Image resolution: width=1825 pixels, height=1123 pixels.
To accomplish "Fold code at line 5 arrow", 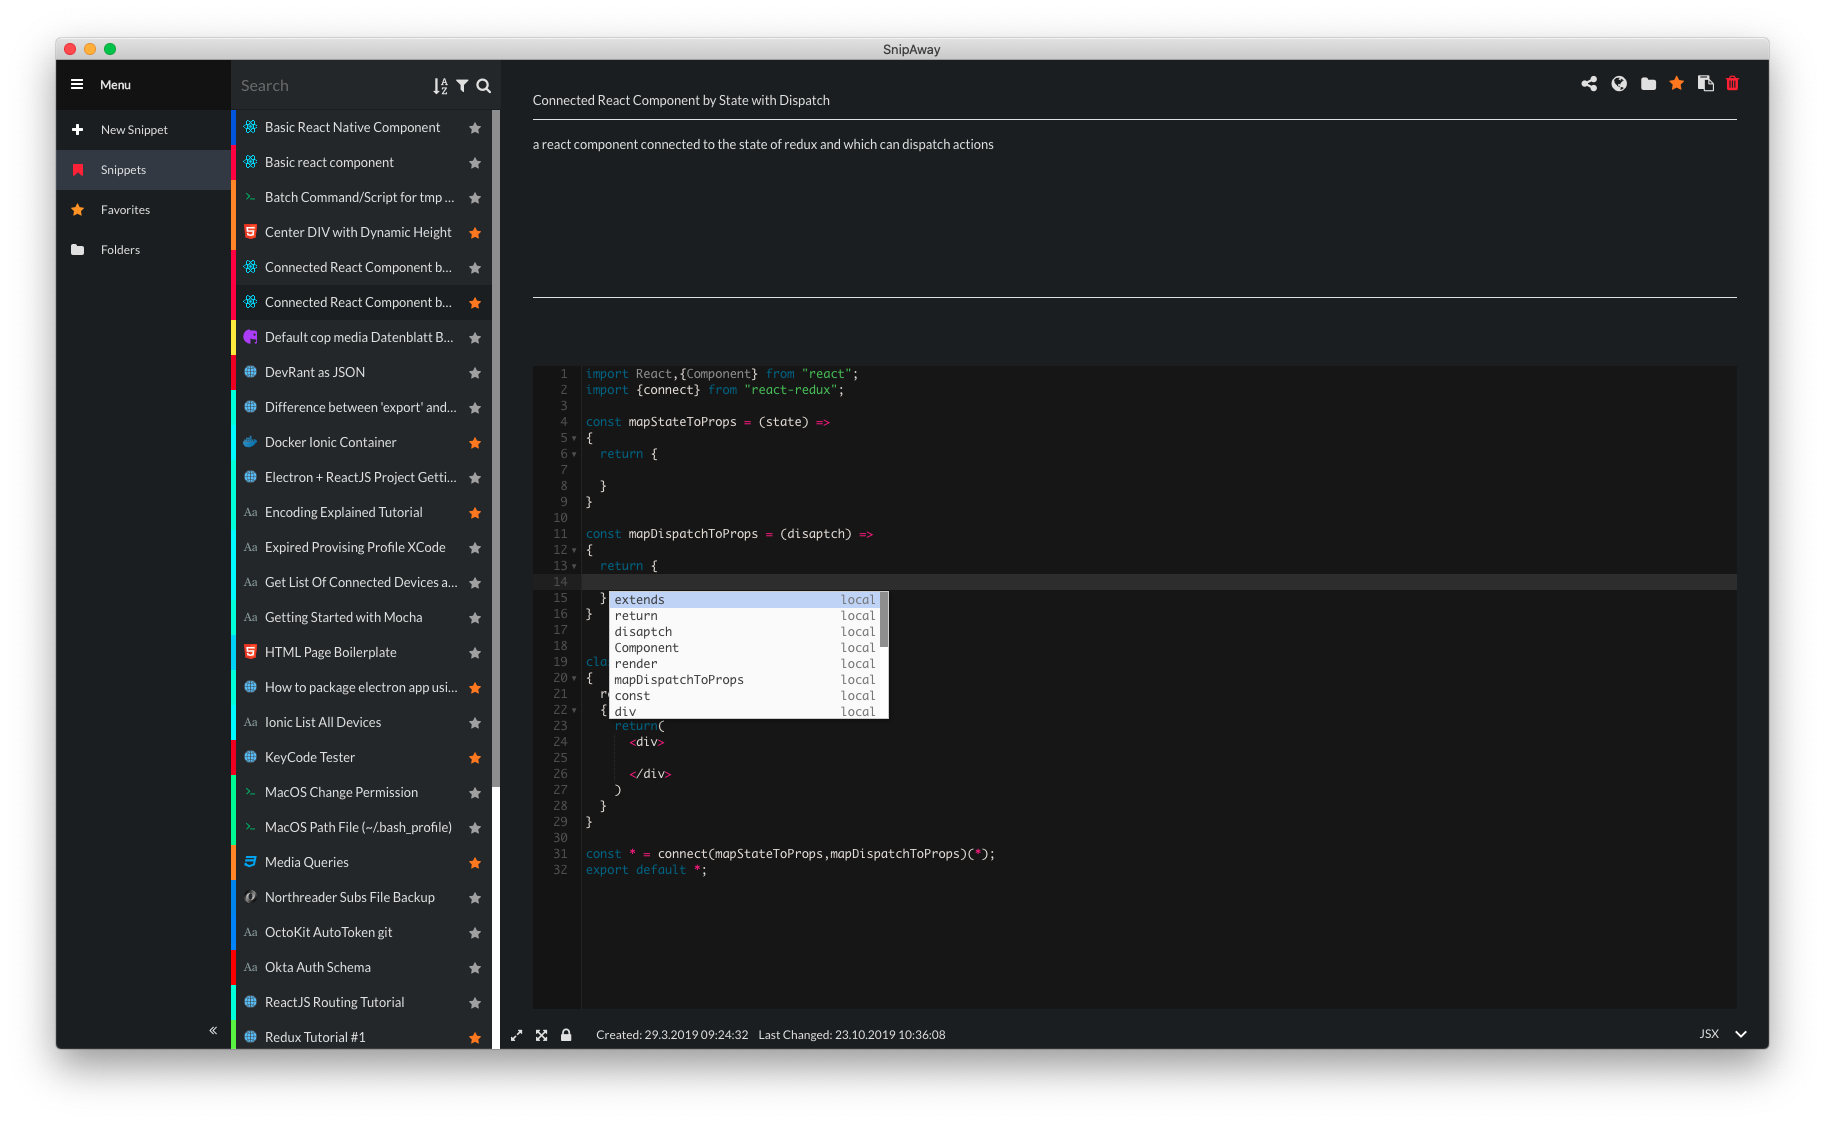I will (x=574, y=439).
